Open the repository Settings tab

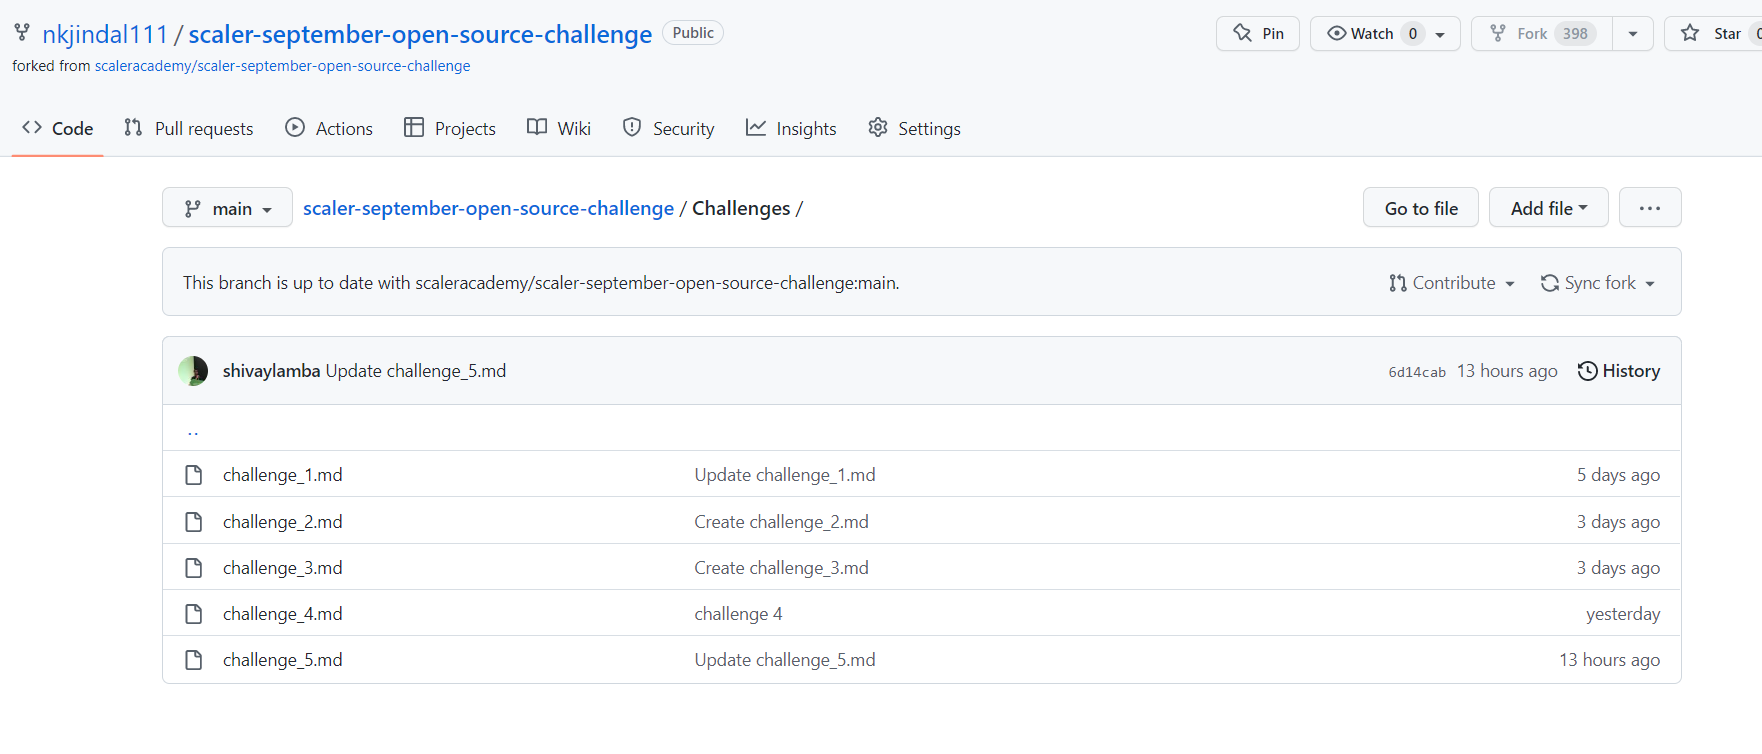[914, 128]
